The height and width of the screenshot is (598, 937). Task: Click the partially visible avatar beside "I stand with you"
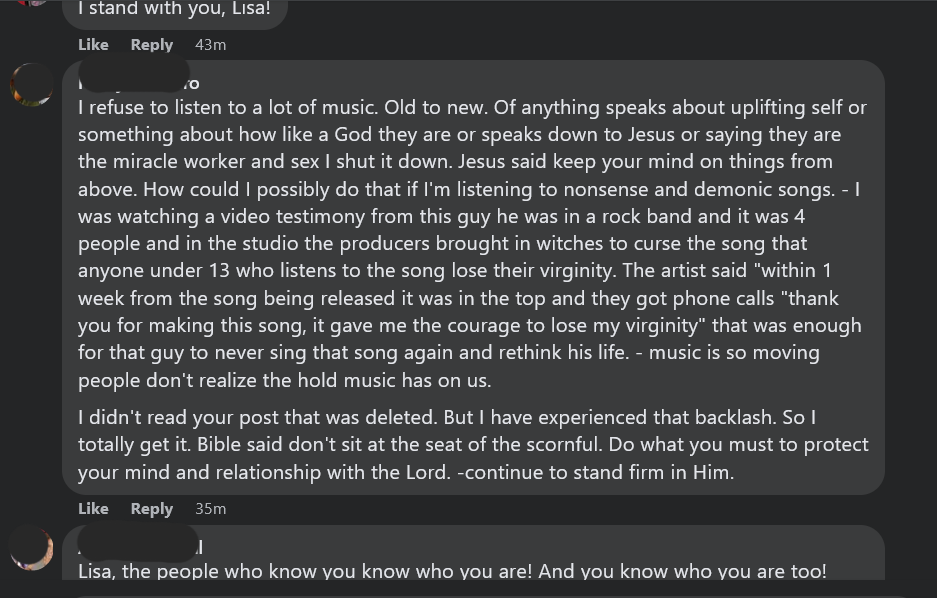pos(32,3)
